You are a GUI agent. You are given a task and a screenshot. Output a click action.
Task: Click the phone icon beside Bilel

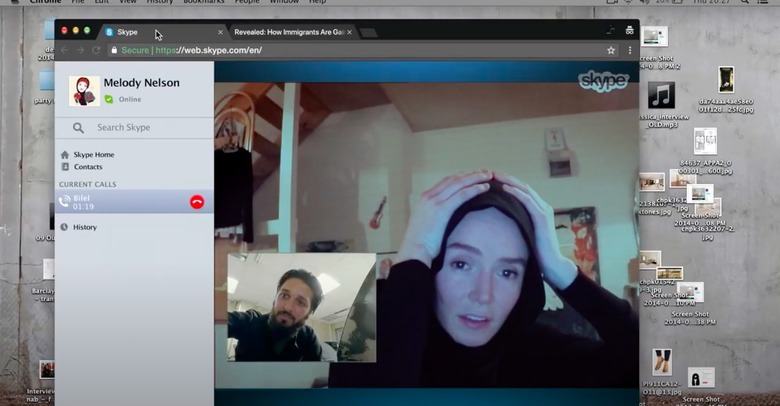tap(64, 202)
